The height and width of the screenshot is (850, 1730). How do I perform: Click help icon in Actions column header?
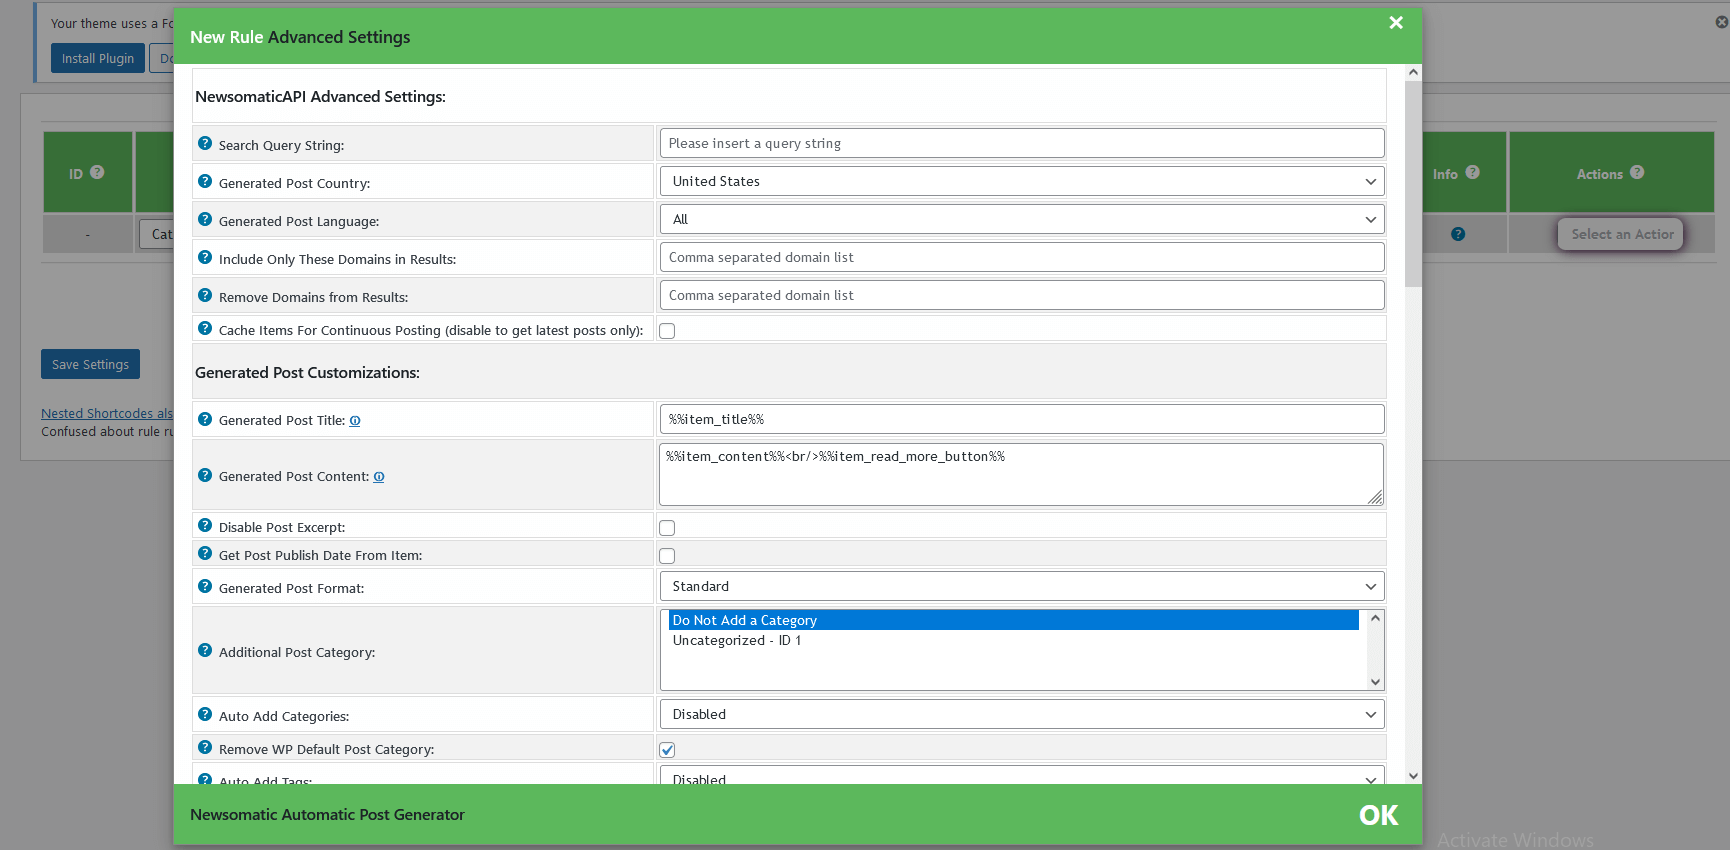1637,172
